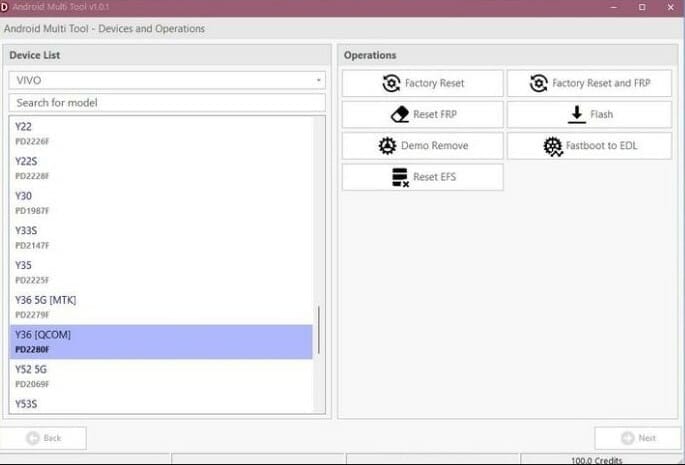
Task: Select the Y22S model entry
Action: click(160, 168)
